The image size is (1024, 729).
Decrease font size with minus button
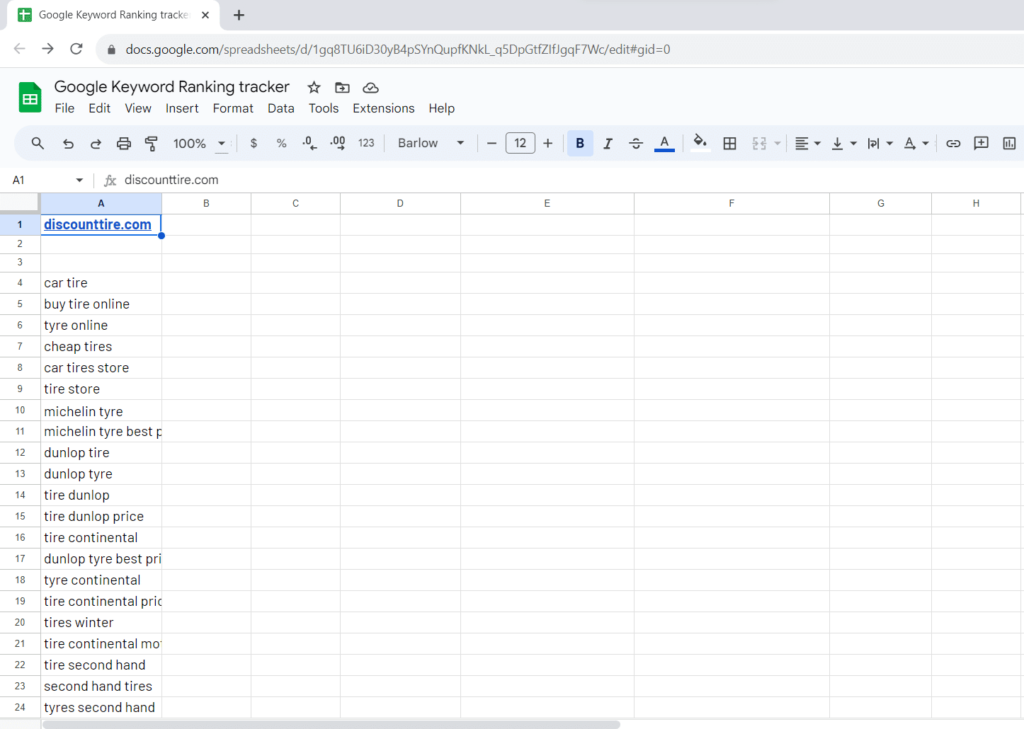point(492,143)
